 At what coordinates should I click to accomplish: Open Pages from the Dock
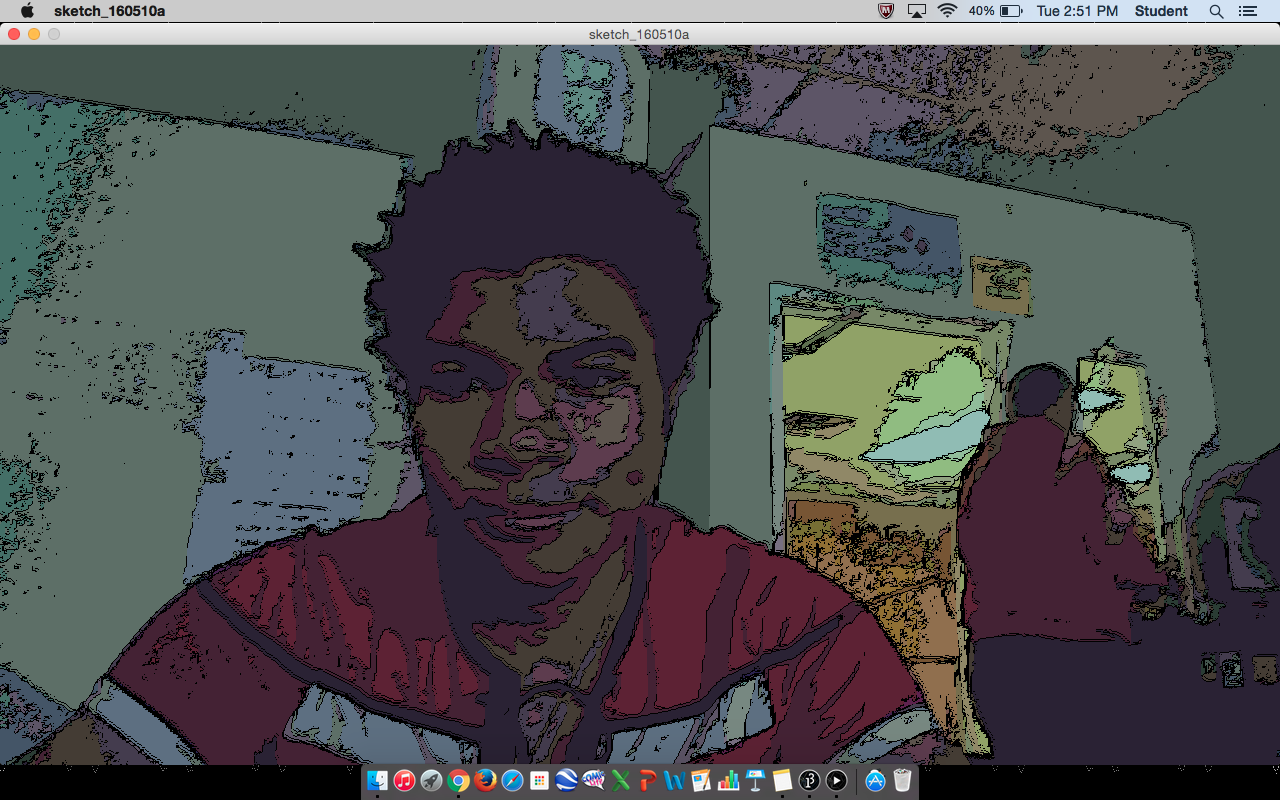(701, 780)
